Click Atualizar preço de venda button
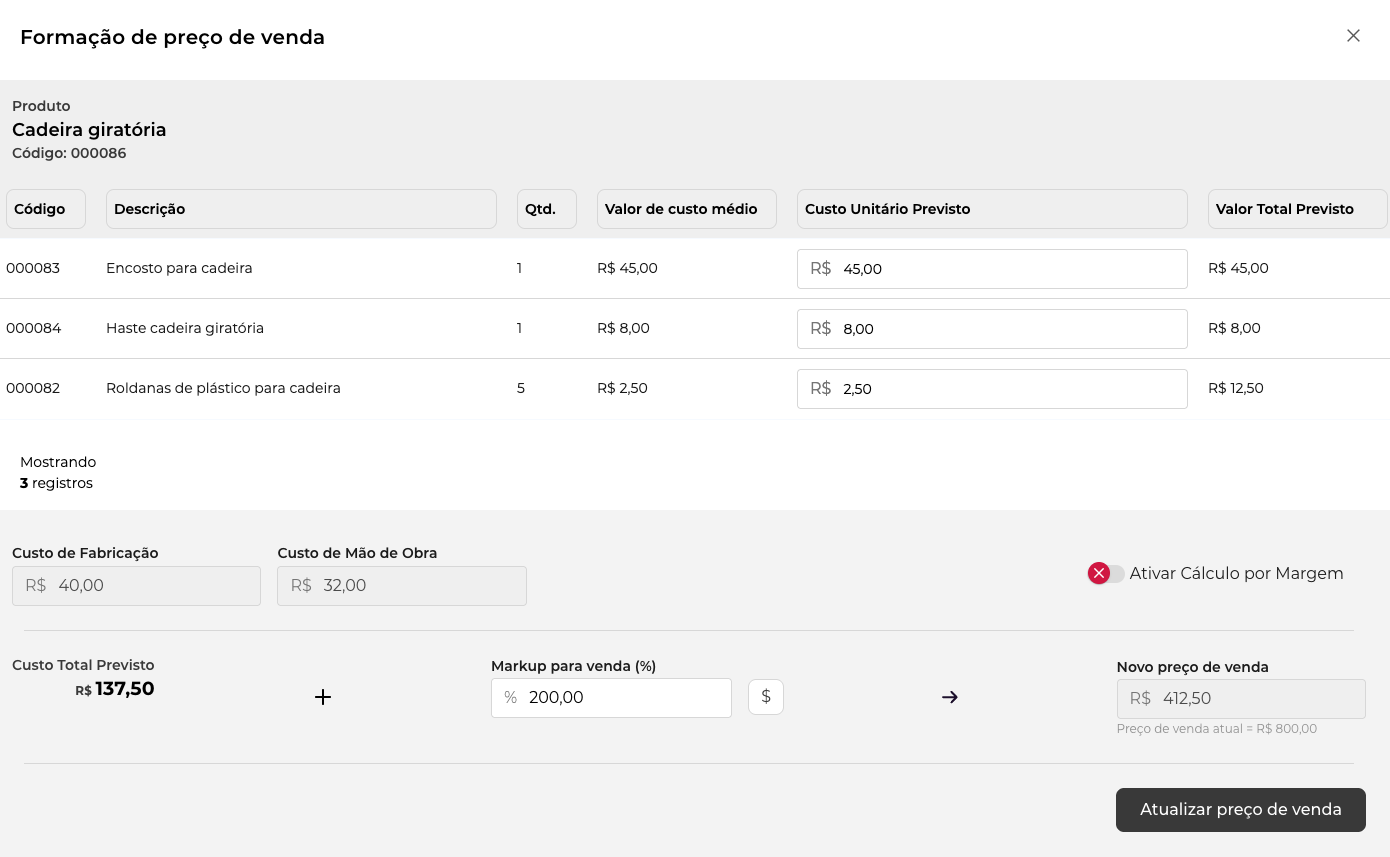1390x857 pixels. 1240,810
